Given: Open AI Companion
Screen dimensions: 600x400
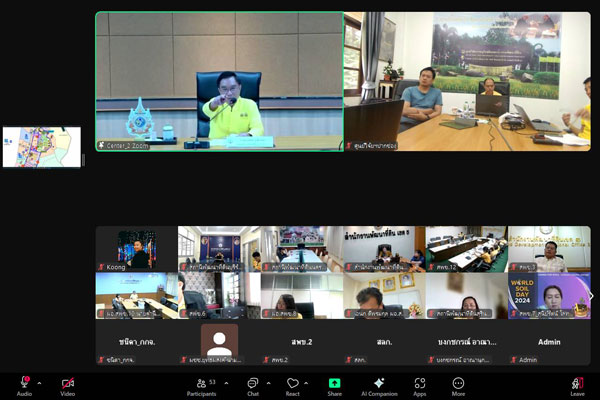Looking at the screenshot, I should [x=379, y=383].
